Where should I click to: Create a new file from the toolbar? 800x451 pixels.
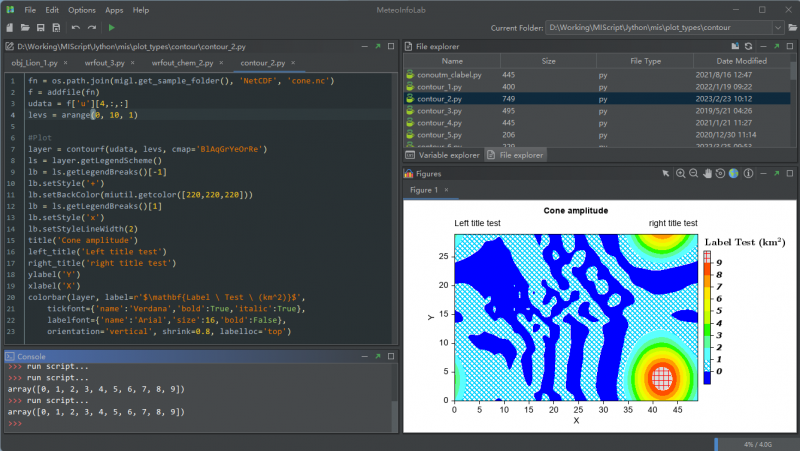(9, 27)
